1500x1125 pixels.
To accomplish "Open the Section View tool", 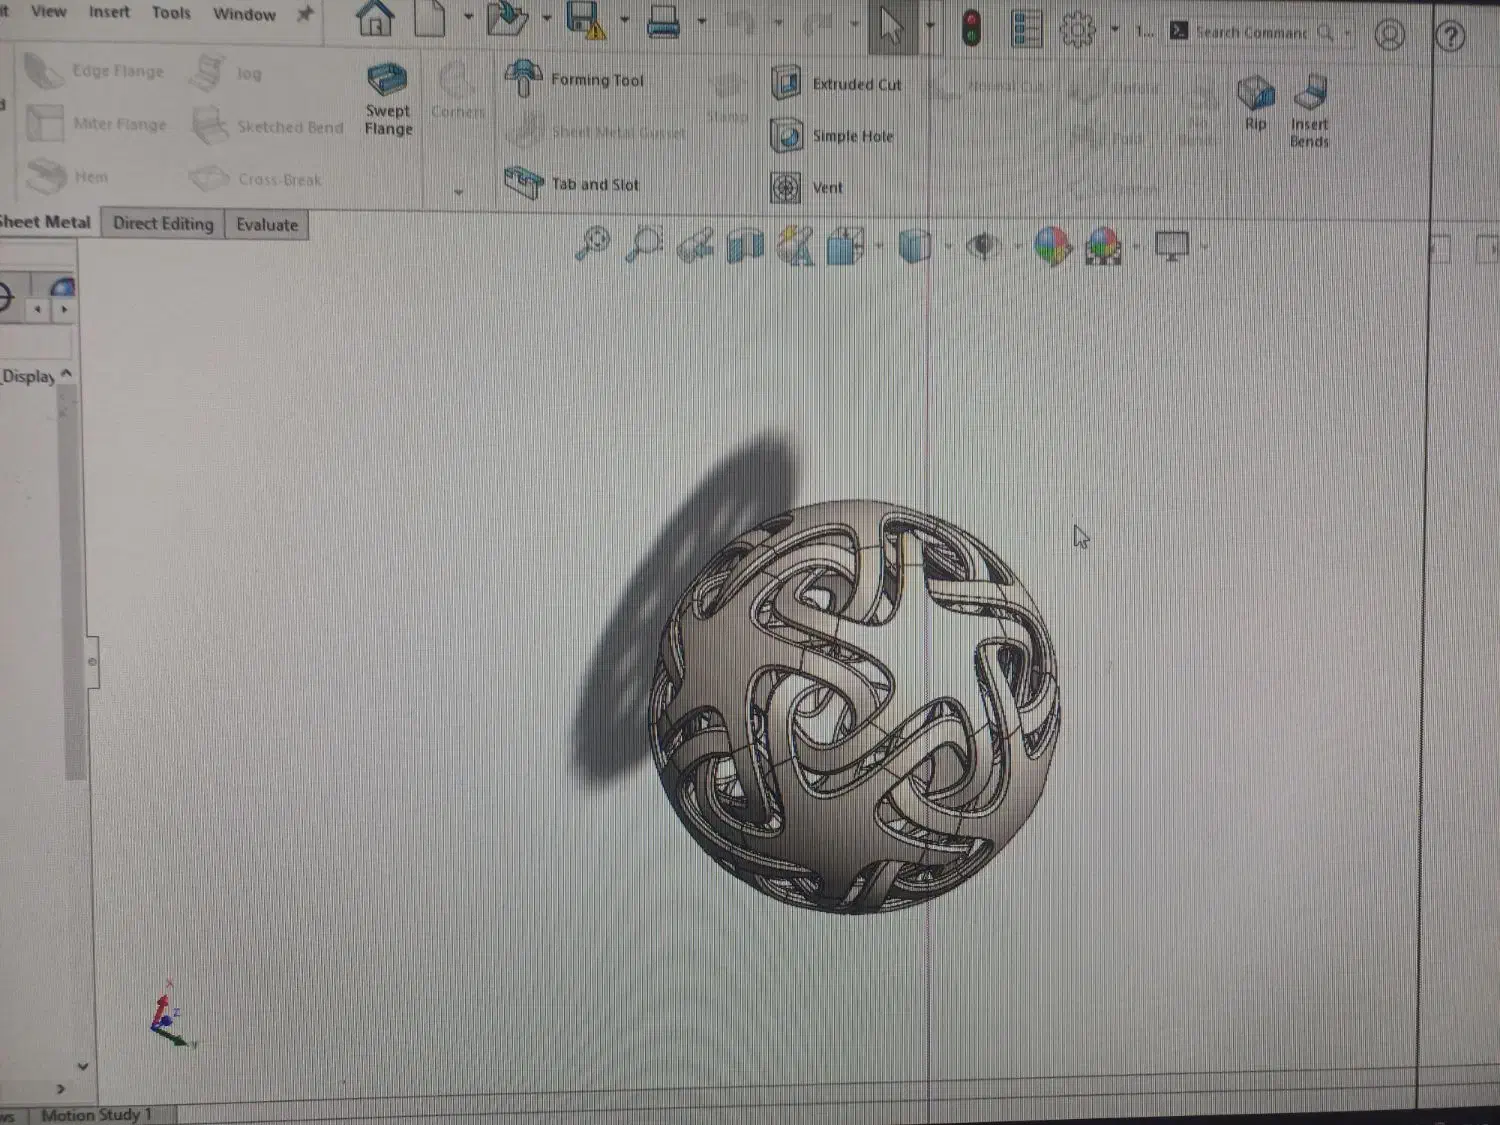I will click(x=743, y=246).
